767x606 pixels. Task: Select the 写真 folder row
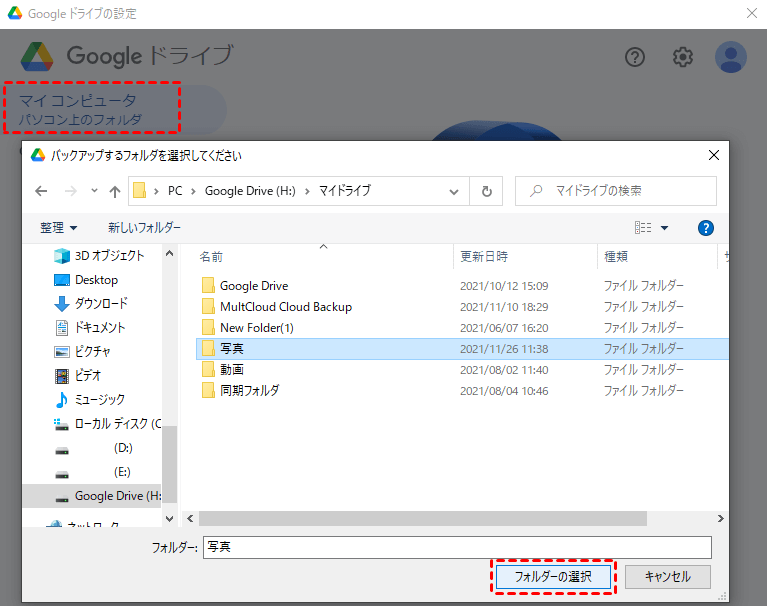coord(462,349)
